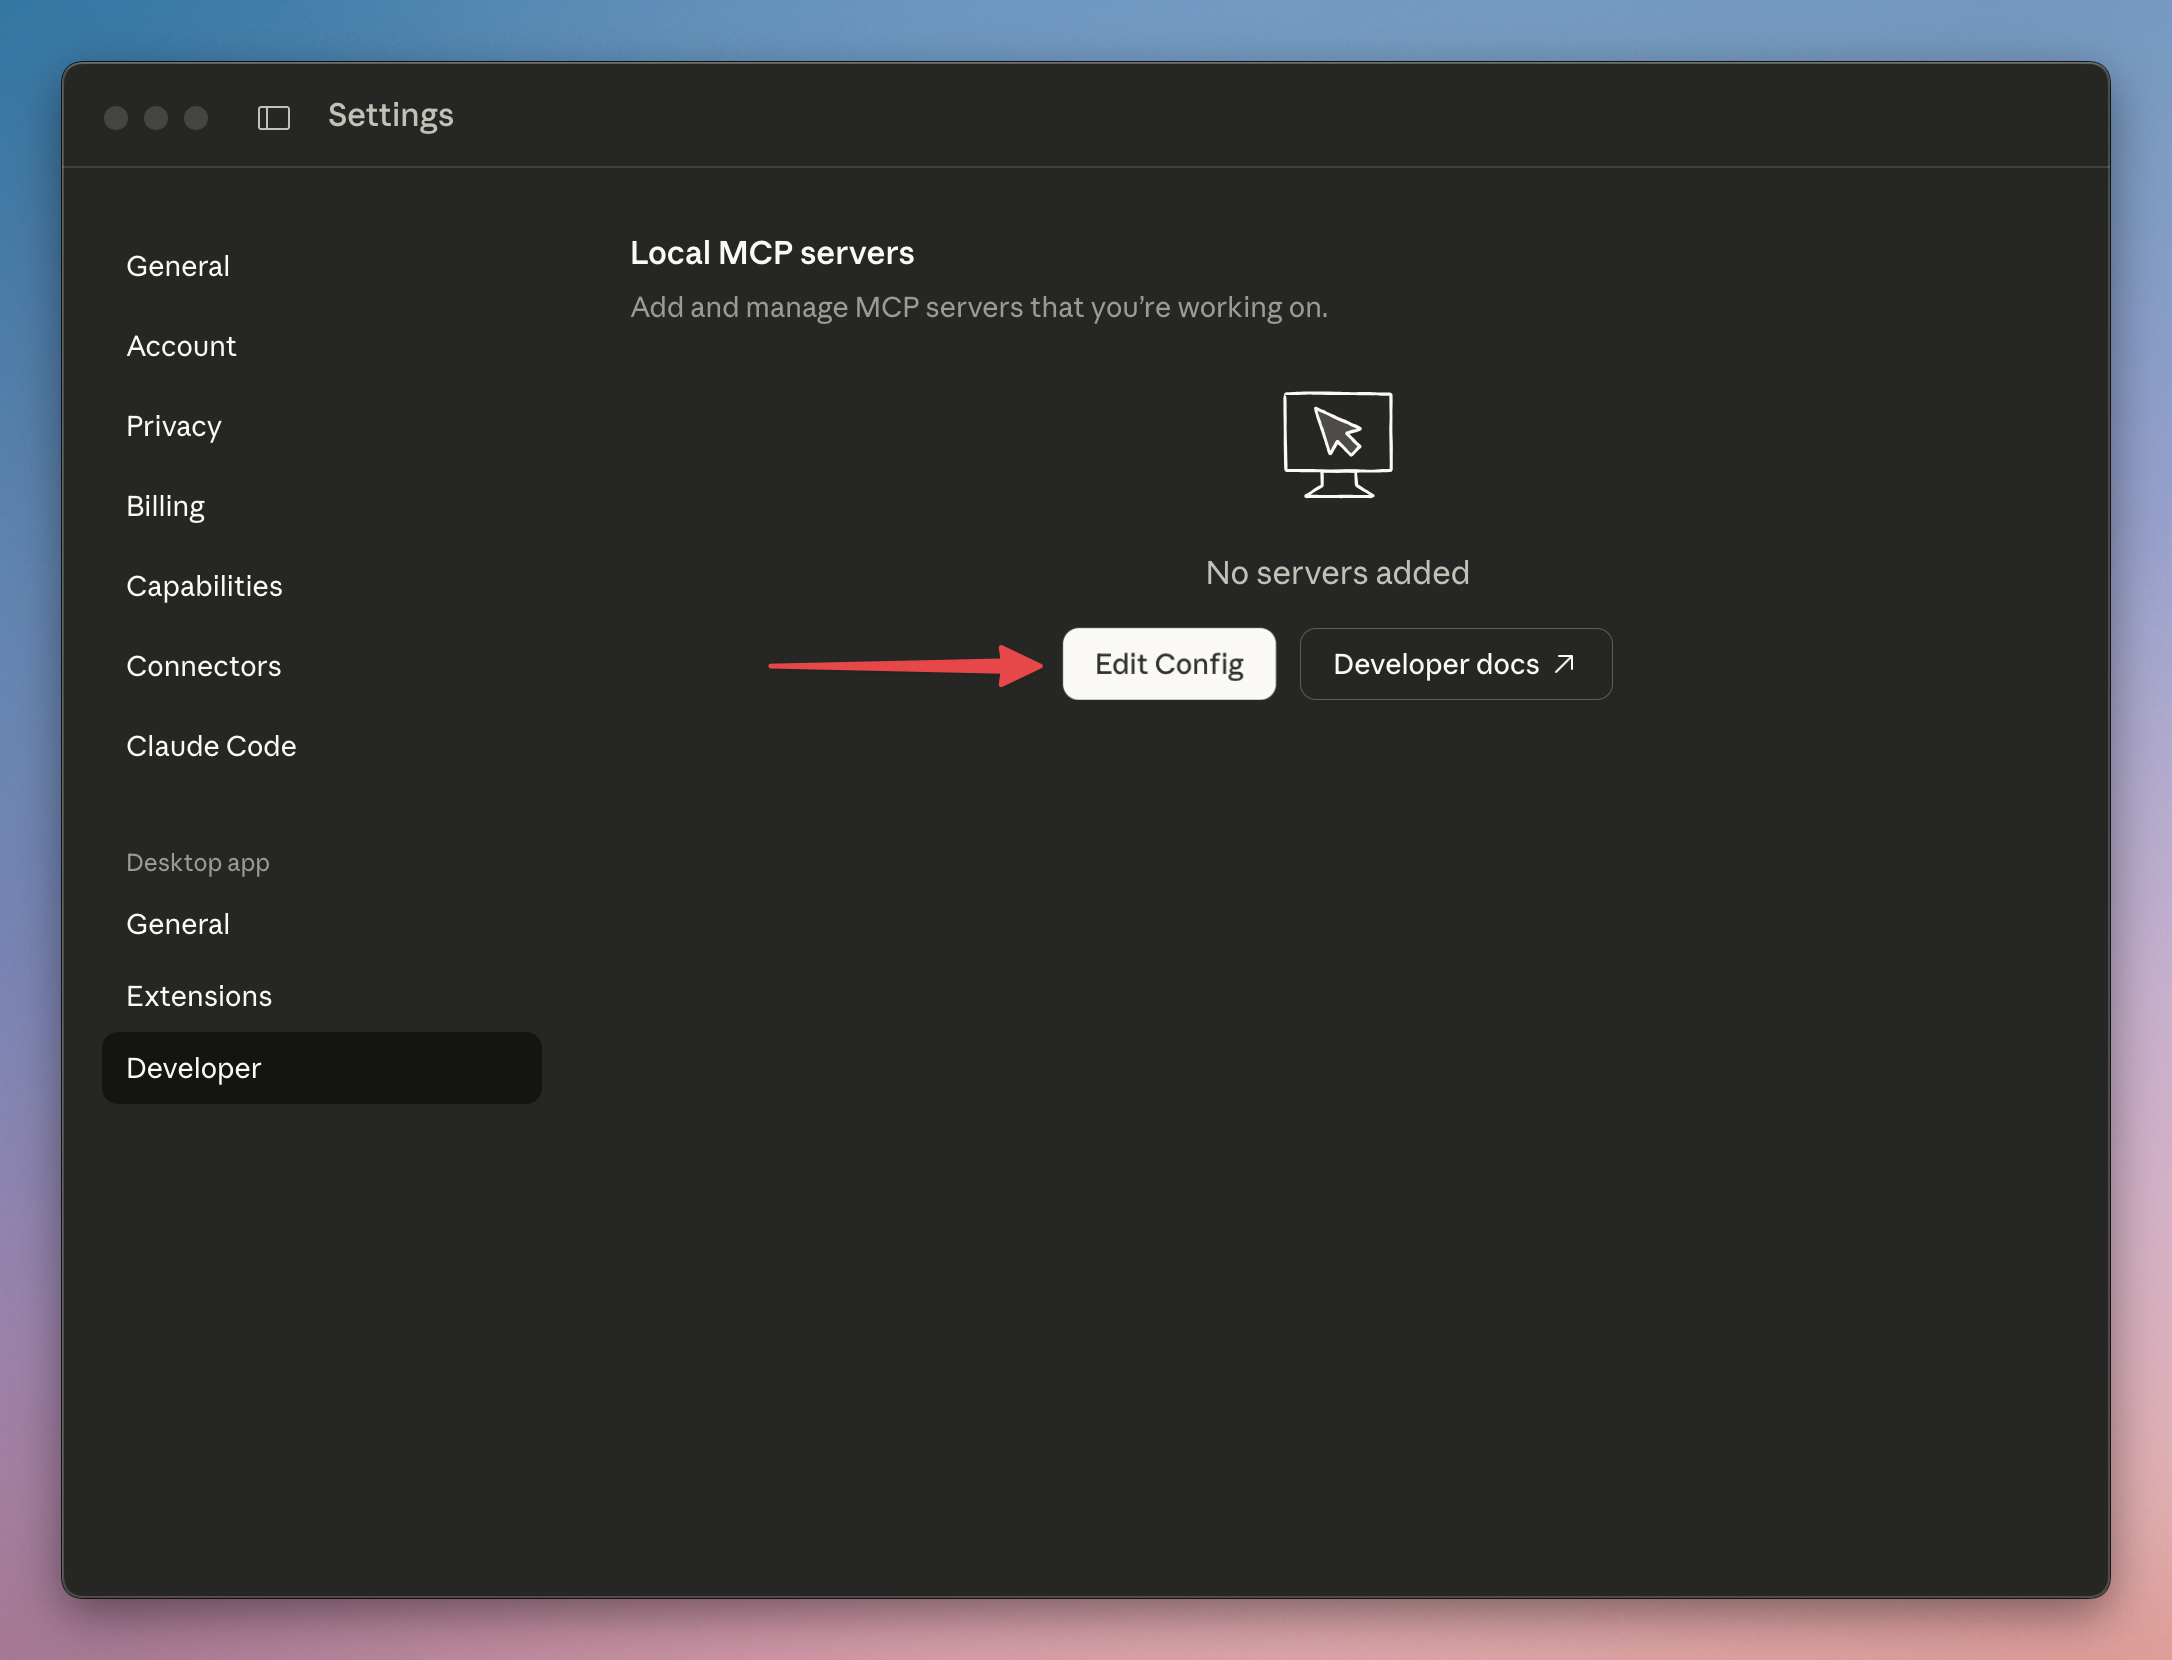Click the external link arrow icon
The width and height of the screenshot is (2172, 1660).
click(x=1565, y=664)
